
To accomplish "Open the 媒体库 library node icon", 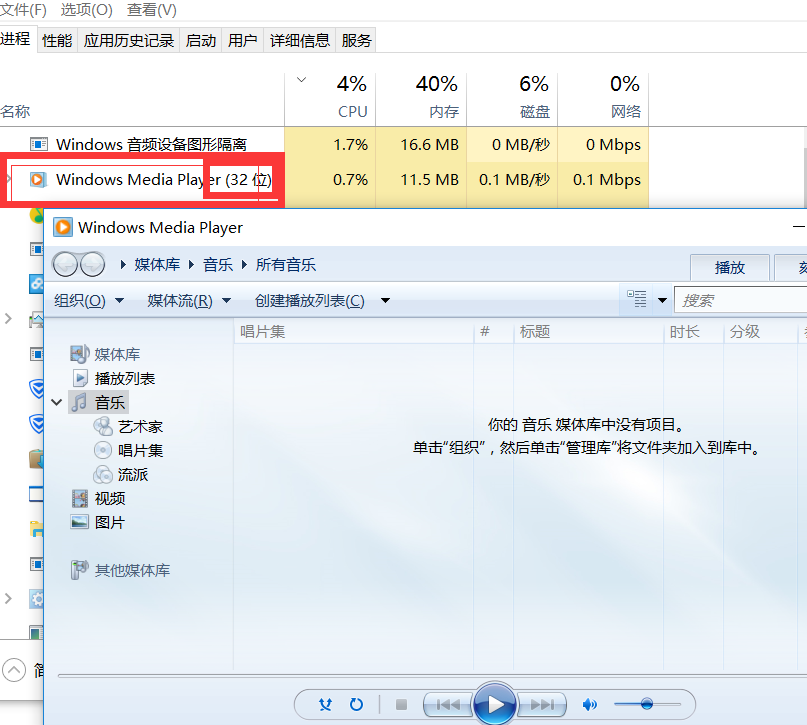I will tap(80, 354).
